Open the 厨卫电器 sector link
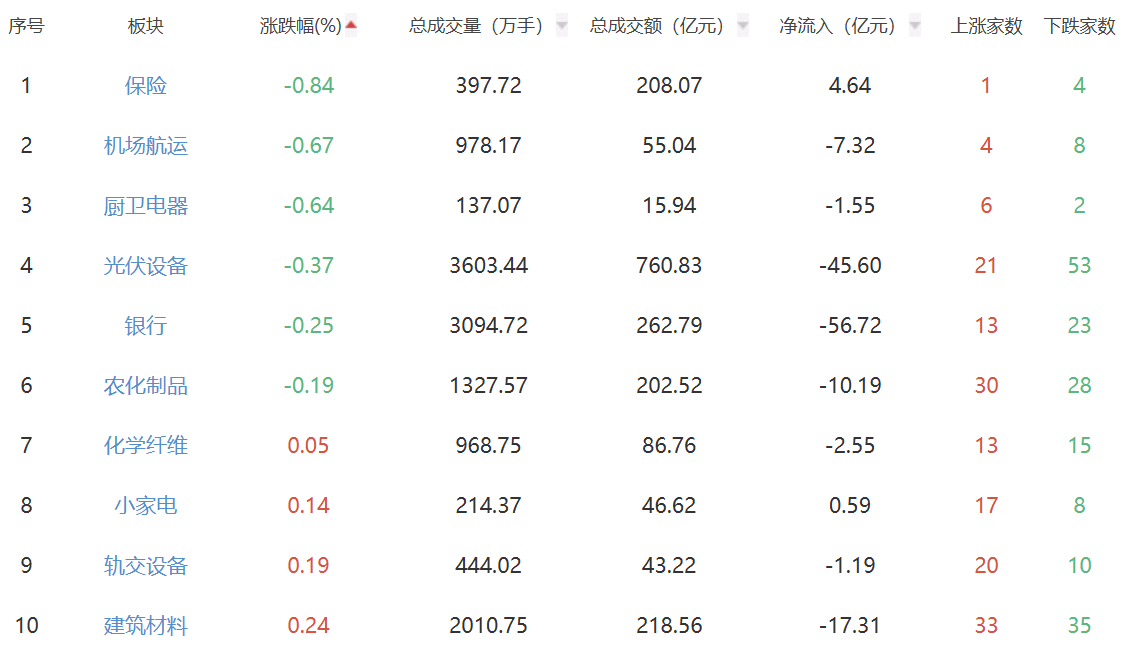Screen dimensions: 1124x654 tap(146, 206)
